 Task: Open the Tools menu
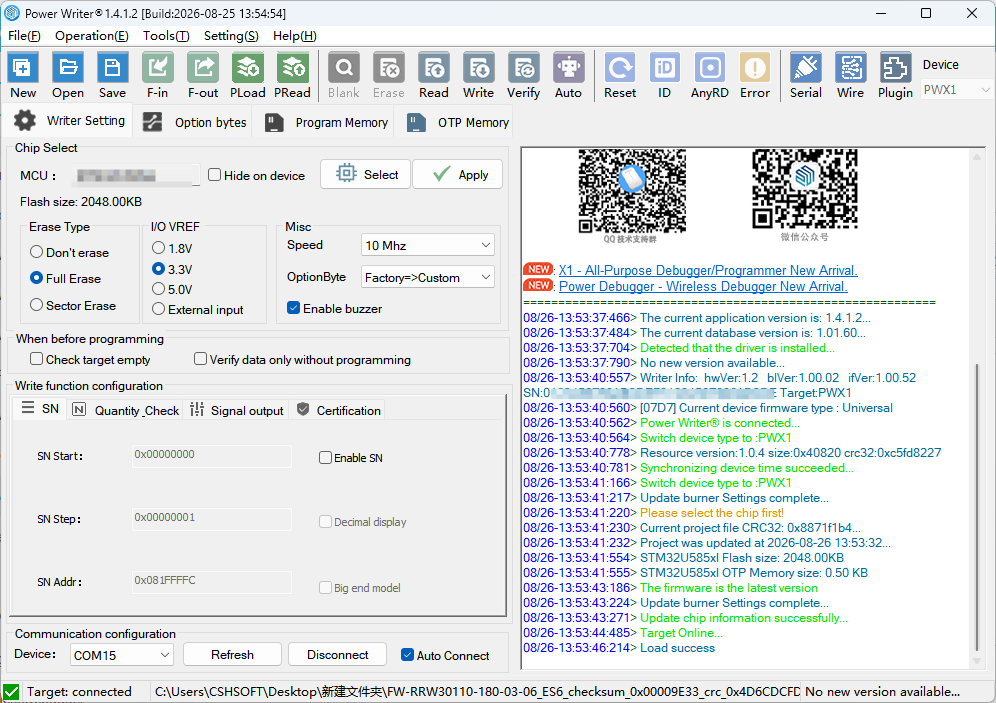166,36
